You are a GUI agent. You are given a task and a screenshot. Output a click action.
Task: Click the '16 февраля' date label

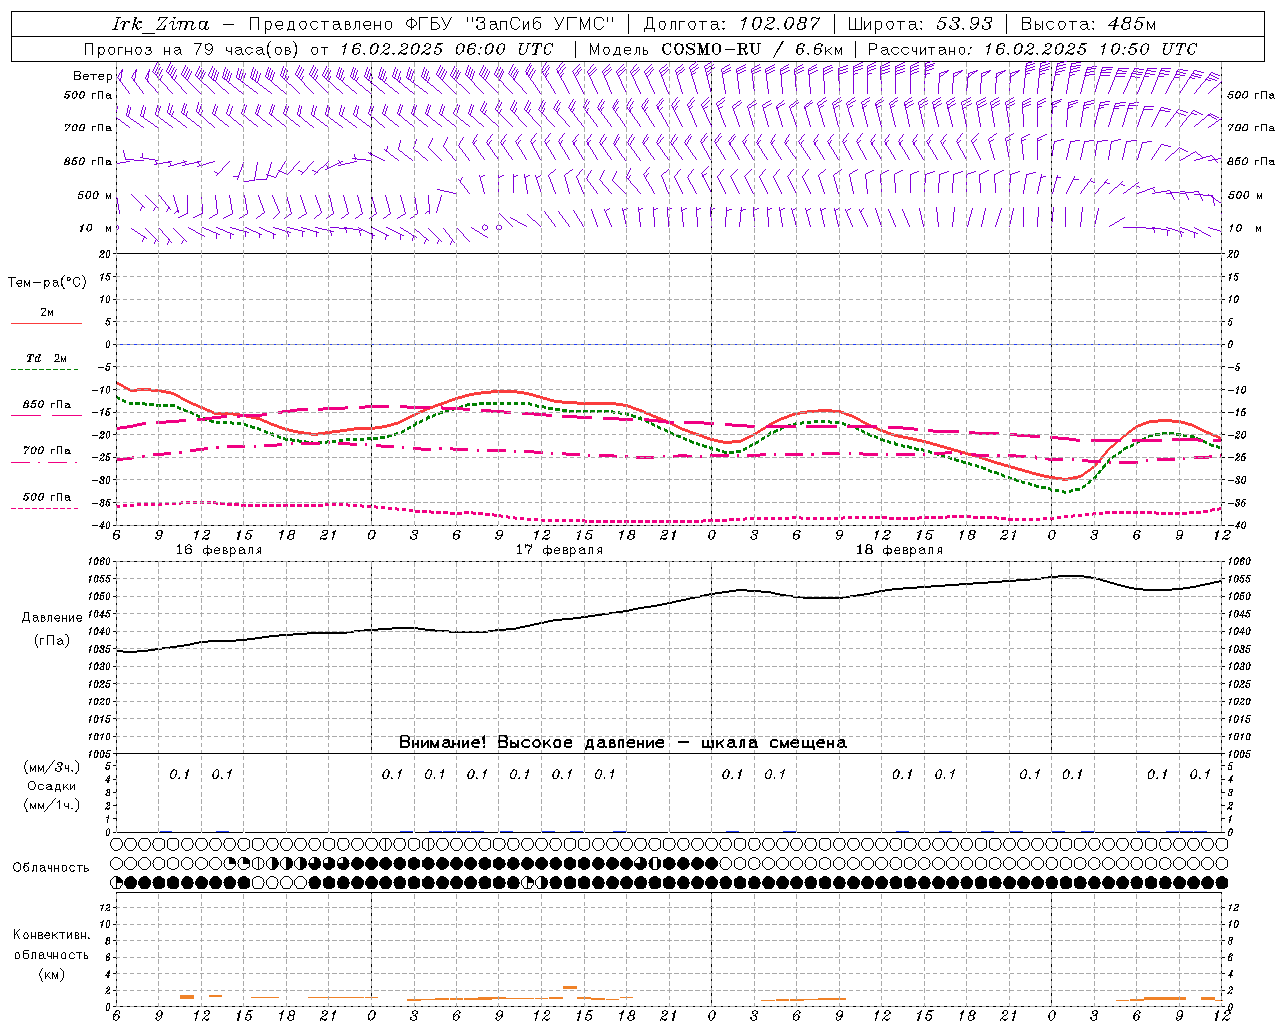(219, 550)
